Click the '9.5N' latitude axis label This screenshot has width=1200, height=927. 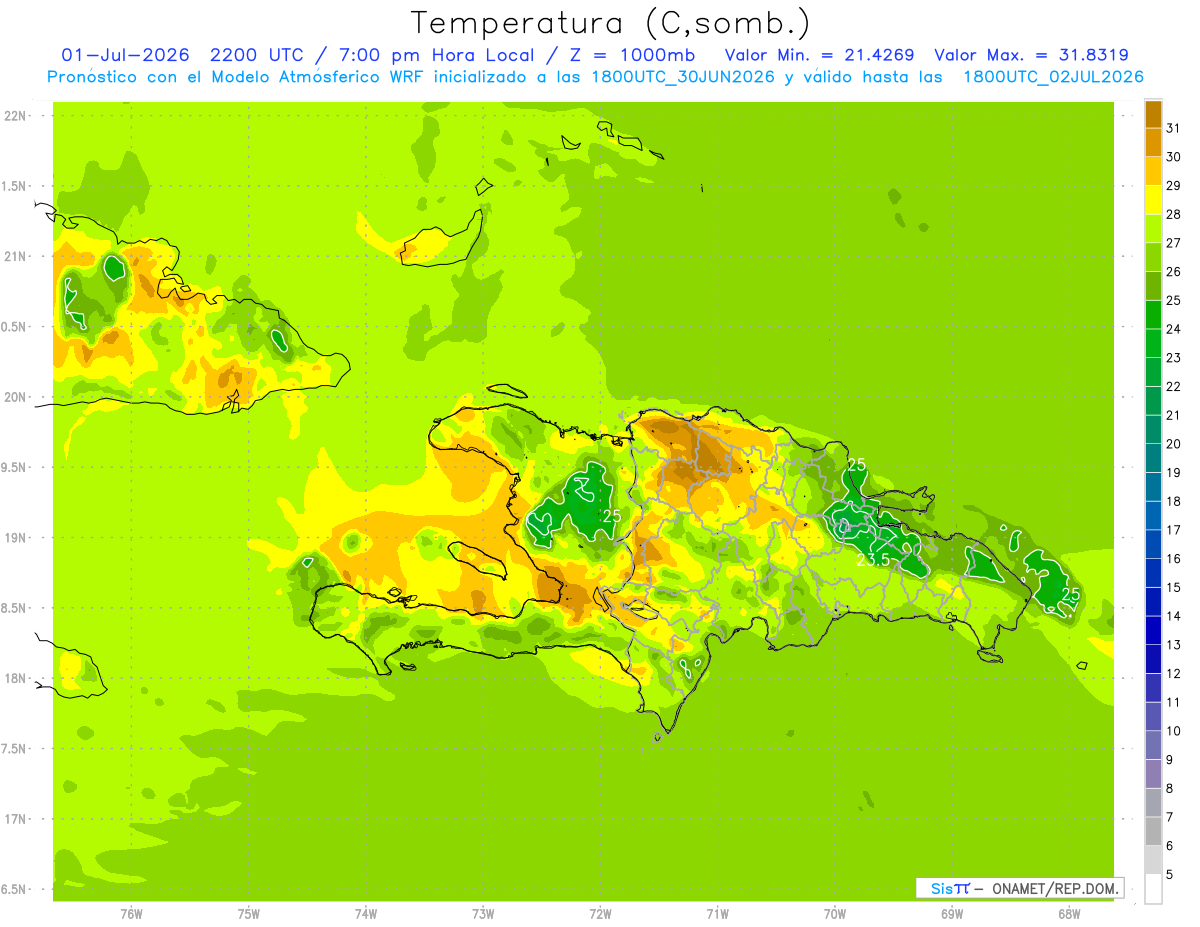(x=15, y=467)
